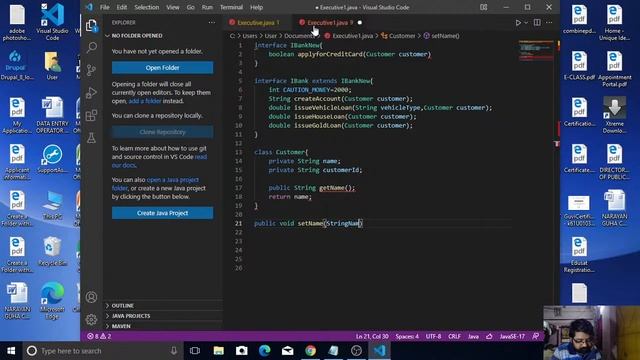This screenshot has height=360, width=640.
Task: Click the taskbar search box
Action: (x=102, y=351)
